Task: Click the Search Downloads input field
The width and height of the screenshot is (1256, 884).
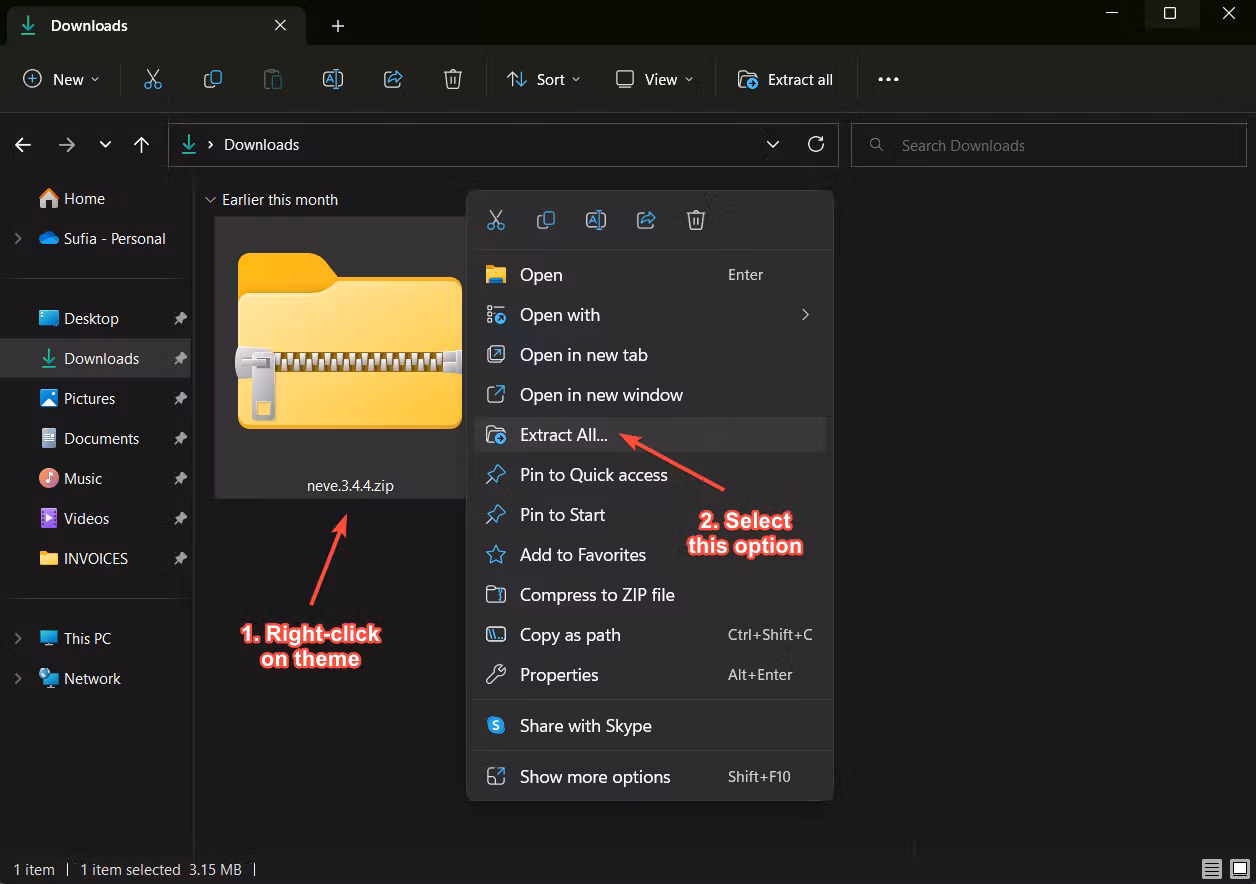Action: (1048, 145)
